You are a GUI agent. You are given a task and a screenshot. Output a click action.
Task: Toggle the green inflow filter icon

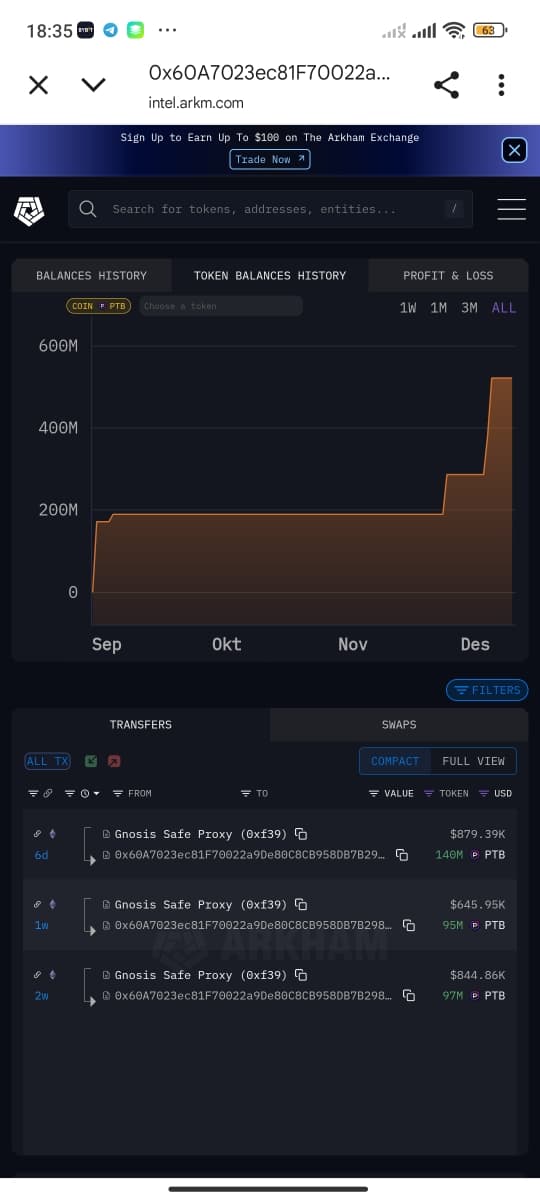click(x=91, y=762)
